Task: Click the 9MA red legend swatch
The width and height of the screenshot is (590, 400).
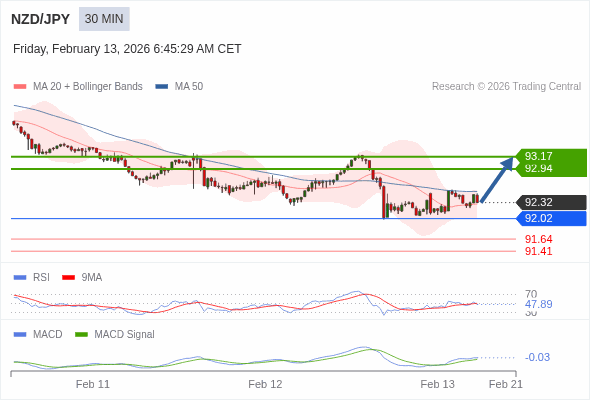Action: coord(68,278)
